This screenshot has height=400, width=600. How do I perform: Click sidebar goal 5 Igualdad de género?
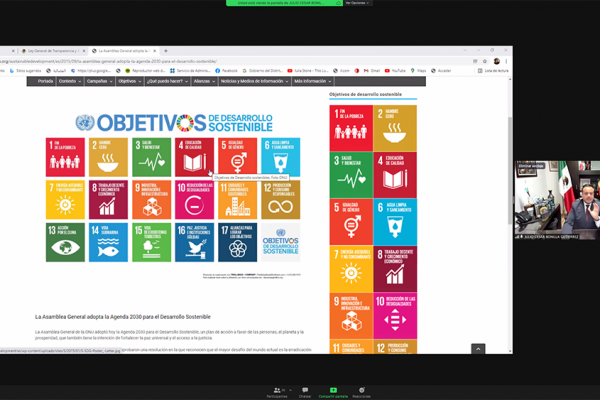(x=351, y=222)
